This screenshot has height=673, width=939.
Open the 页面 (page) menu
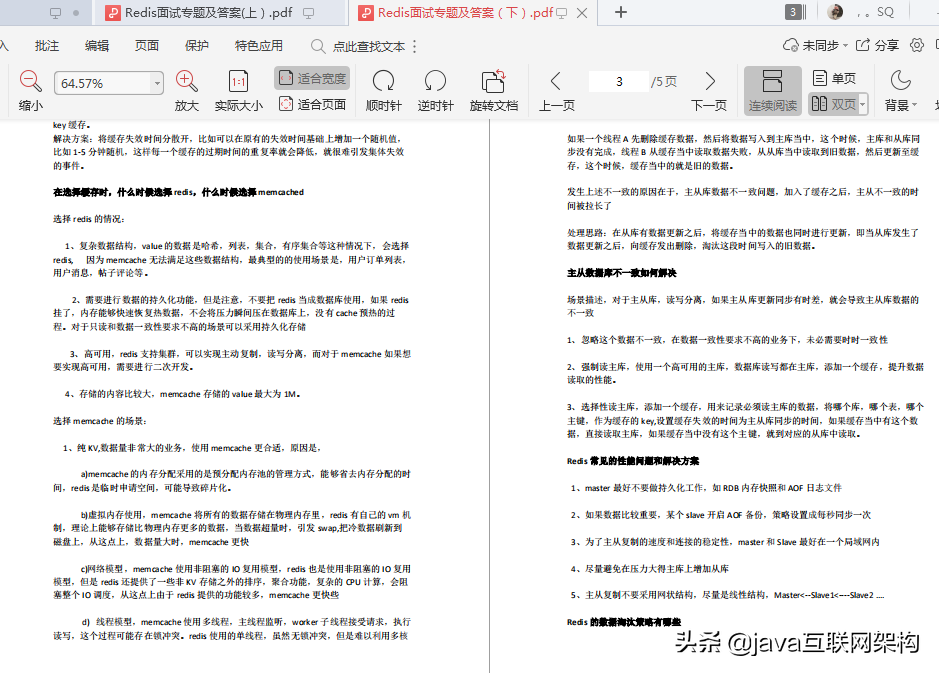(147, 46)
